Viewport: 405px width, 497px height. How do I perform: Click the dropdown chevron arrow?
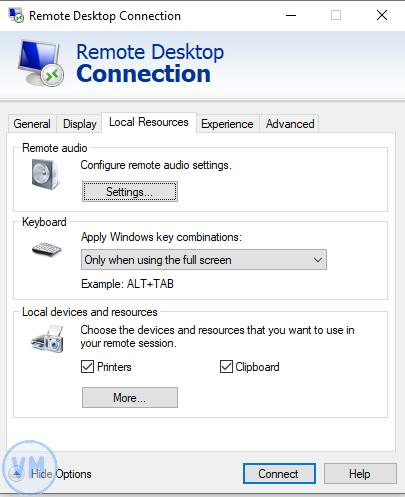(x=318, y=260)
